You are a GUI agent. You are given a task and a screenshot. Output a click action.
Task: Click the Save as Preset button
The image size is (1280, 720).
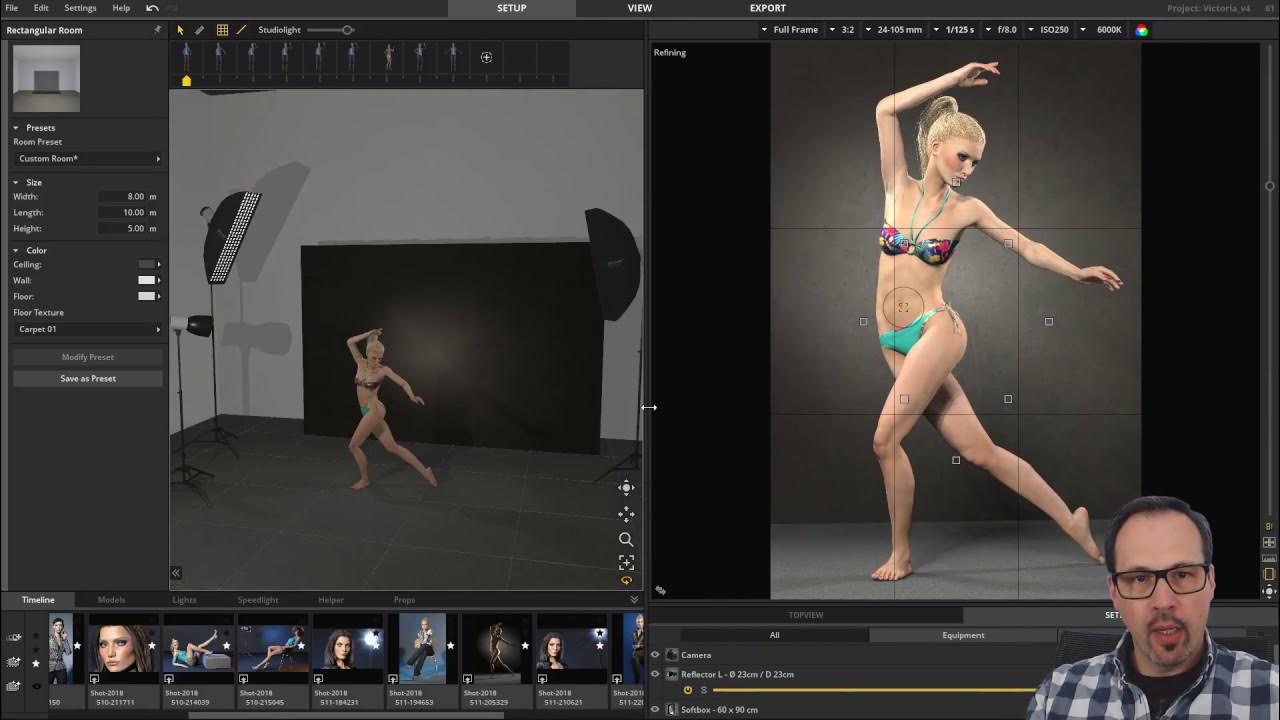pos(88,379)
